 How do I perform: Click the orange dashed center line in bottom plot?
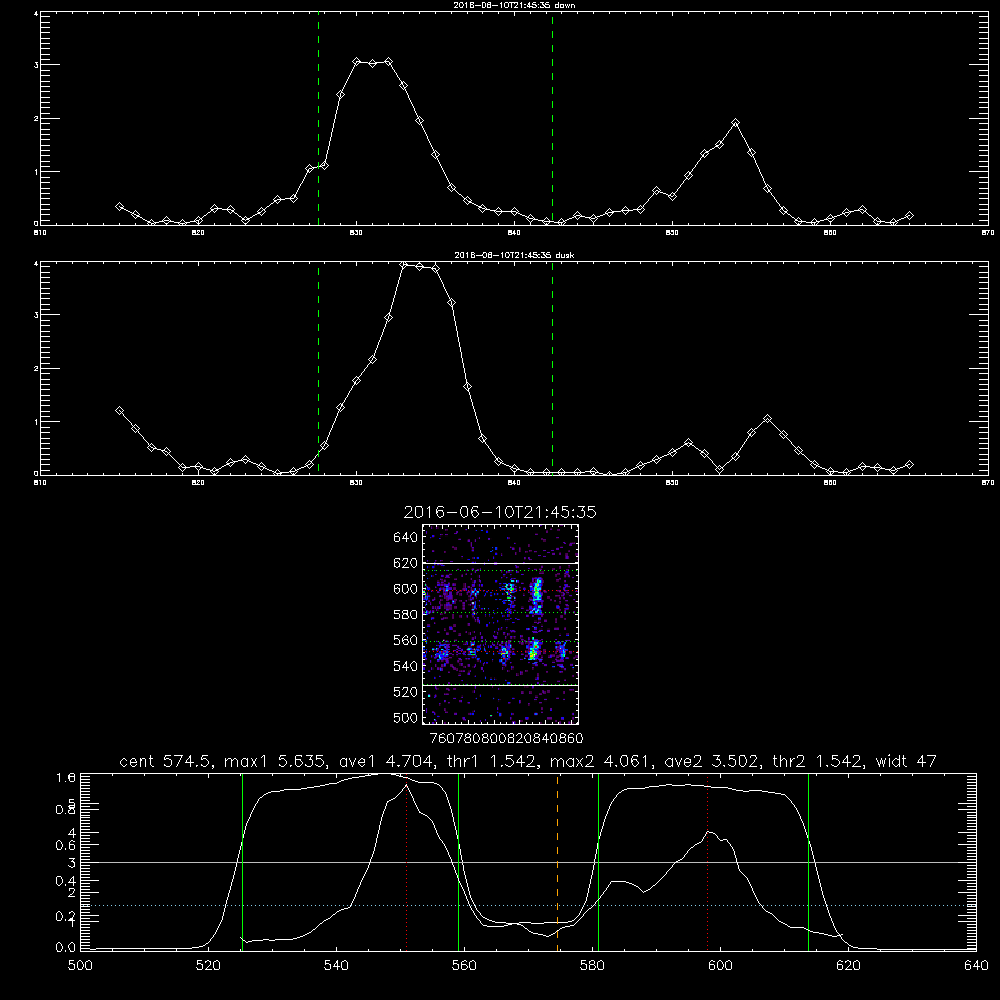point(557,862)
